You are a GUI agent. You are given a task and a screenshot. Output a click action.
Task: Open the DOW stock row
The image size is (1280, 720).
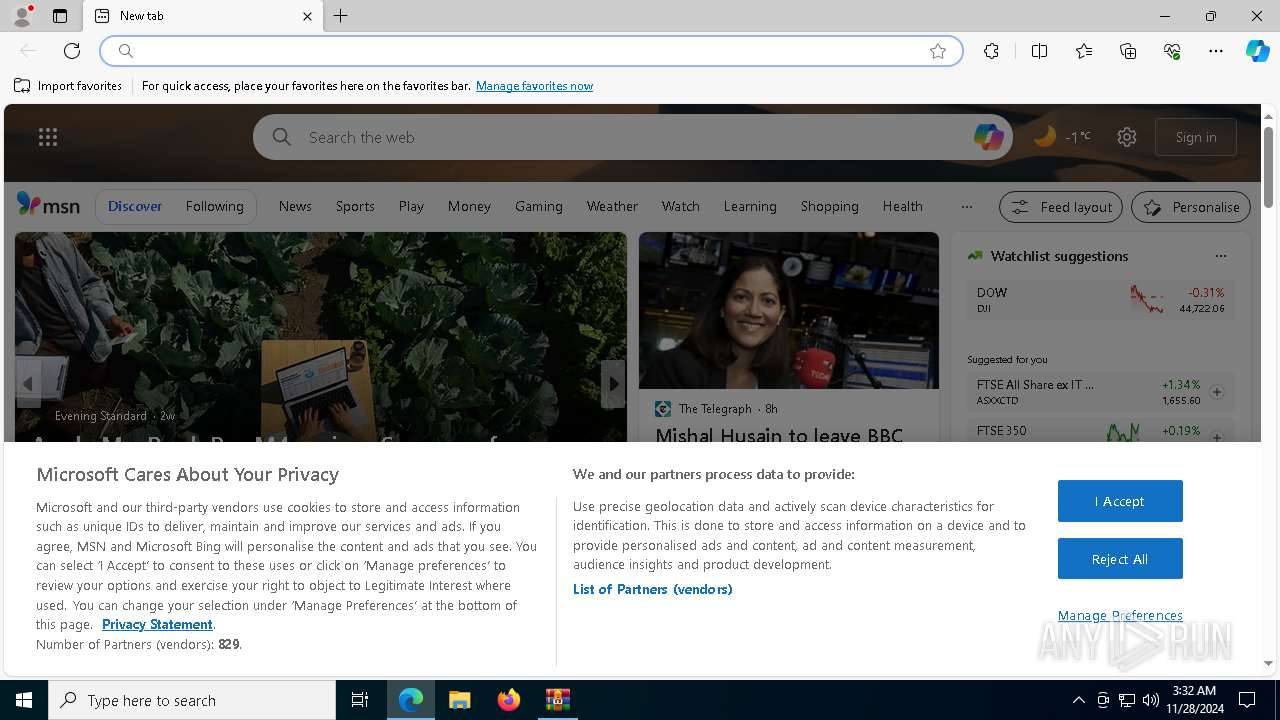click(x=1101, y=300)
